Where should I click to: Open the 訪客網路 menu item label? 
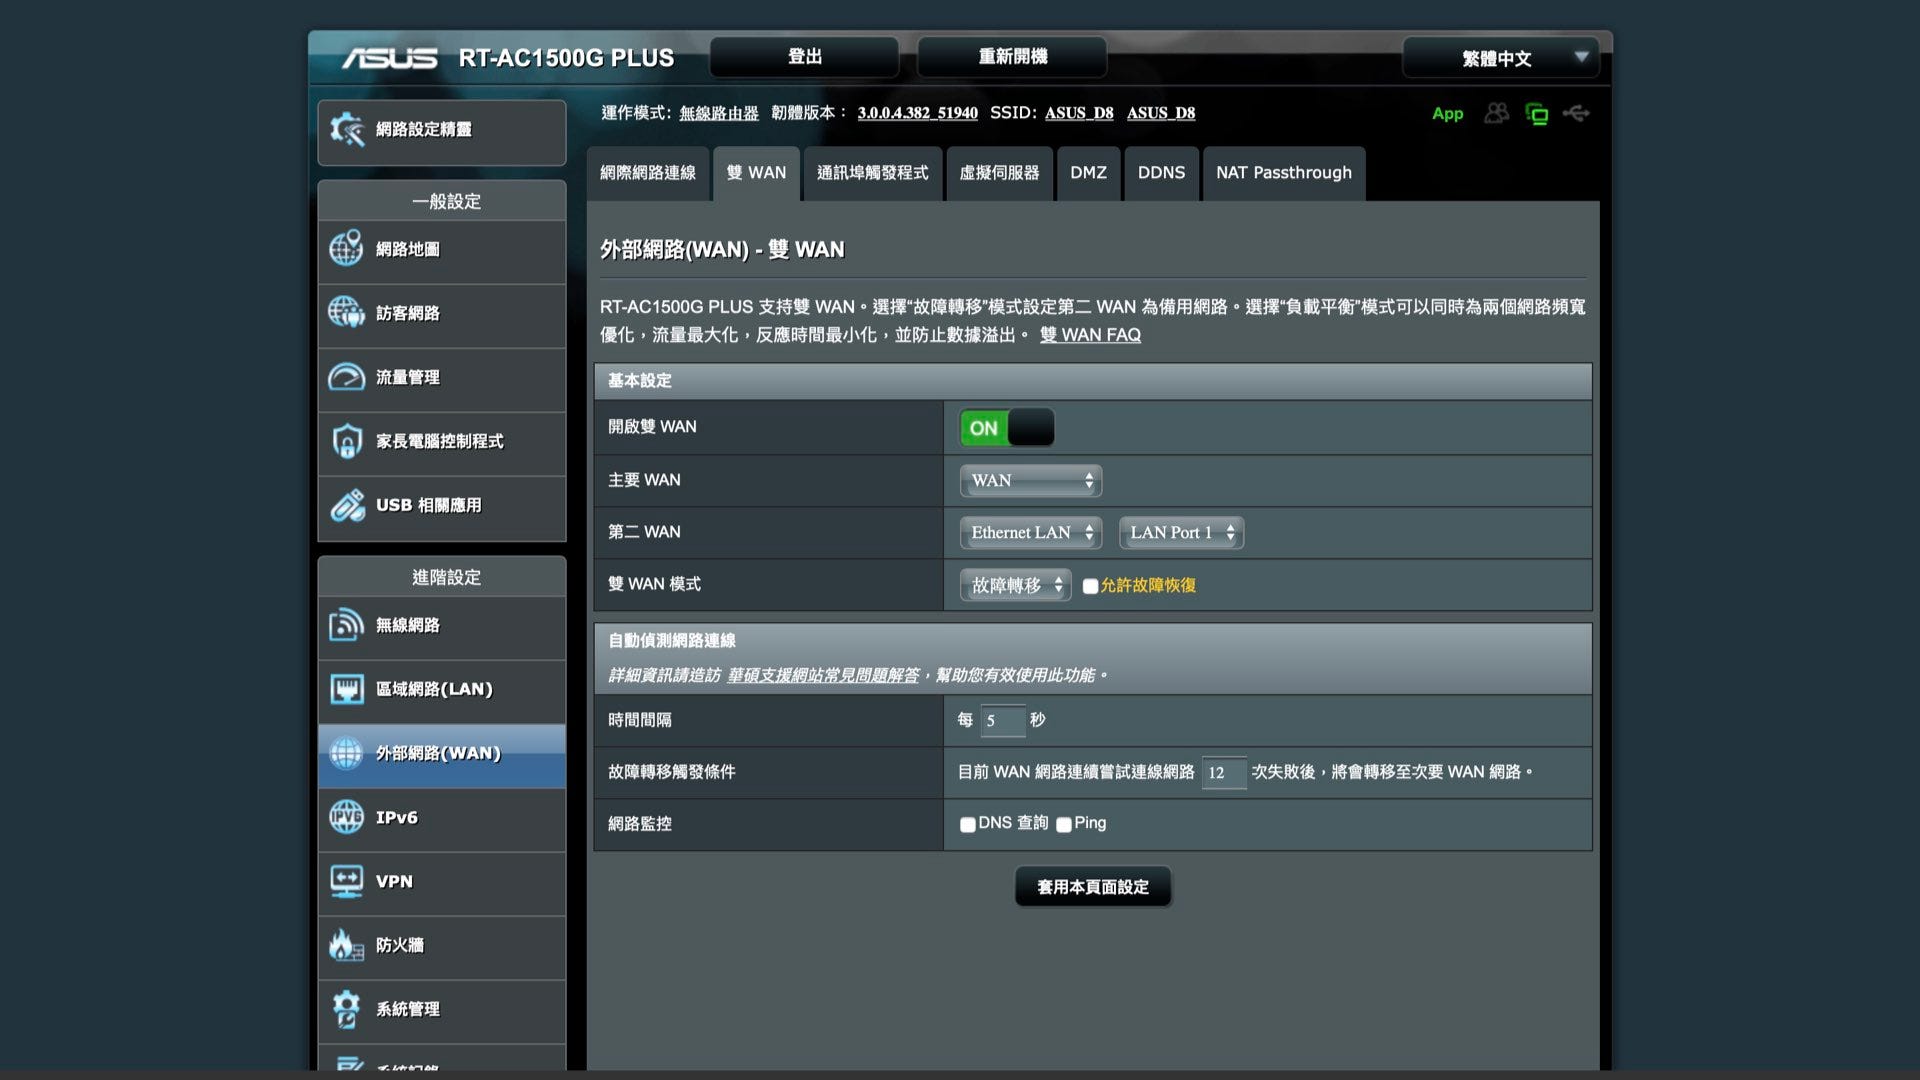click(408, 313)
